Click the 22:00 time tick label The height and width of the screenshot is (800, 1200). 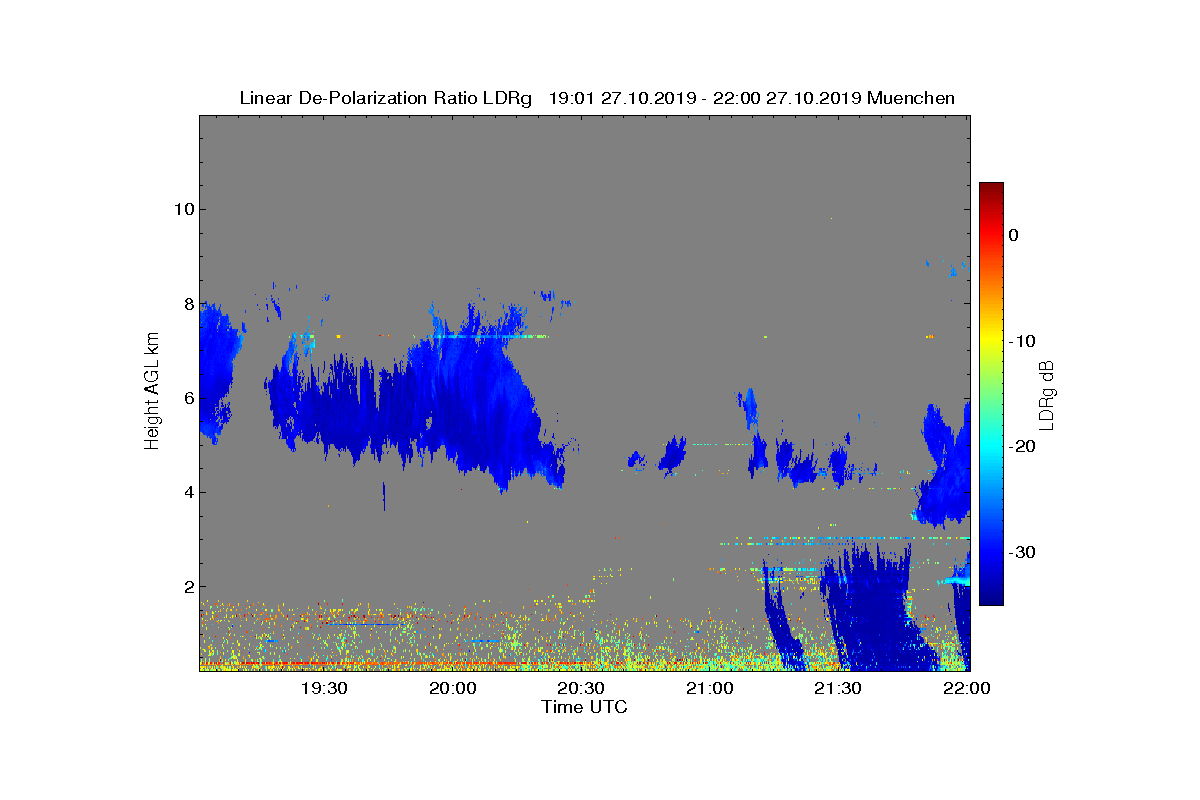tap(967, 688)
